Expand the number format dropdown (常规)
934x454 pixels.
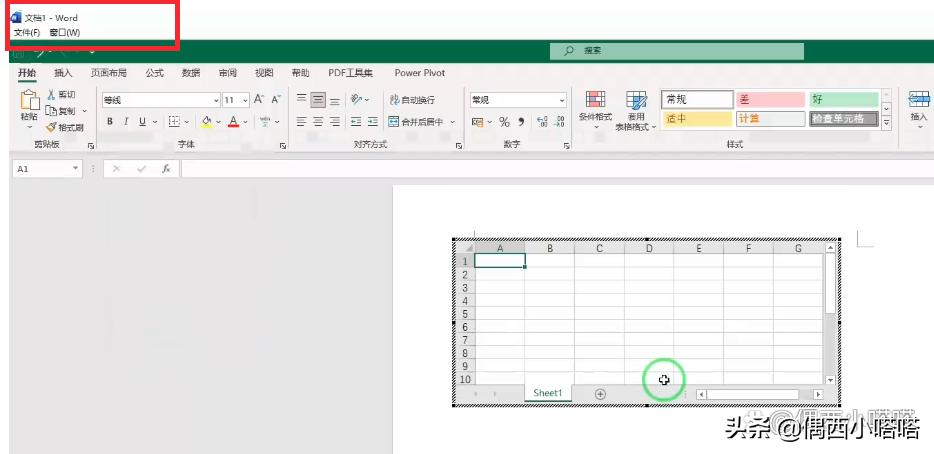(x=562, y=101)
